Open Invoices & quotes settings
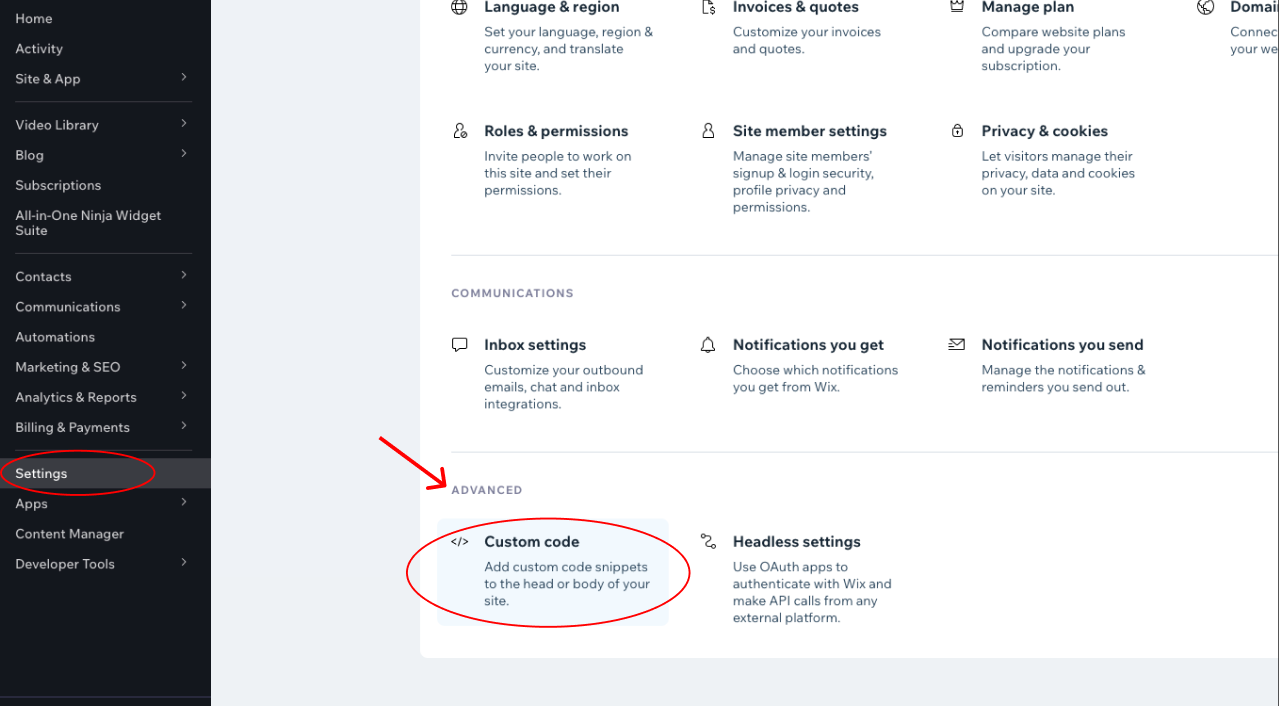The image size is (1279, 706). [795, 7]
